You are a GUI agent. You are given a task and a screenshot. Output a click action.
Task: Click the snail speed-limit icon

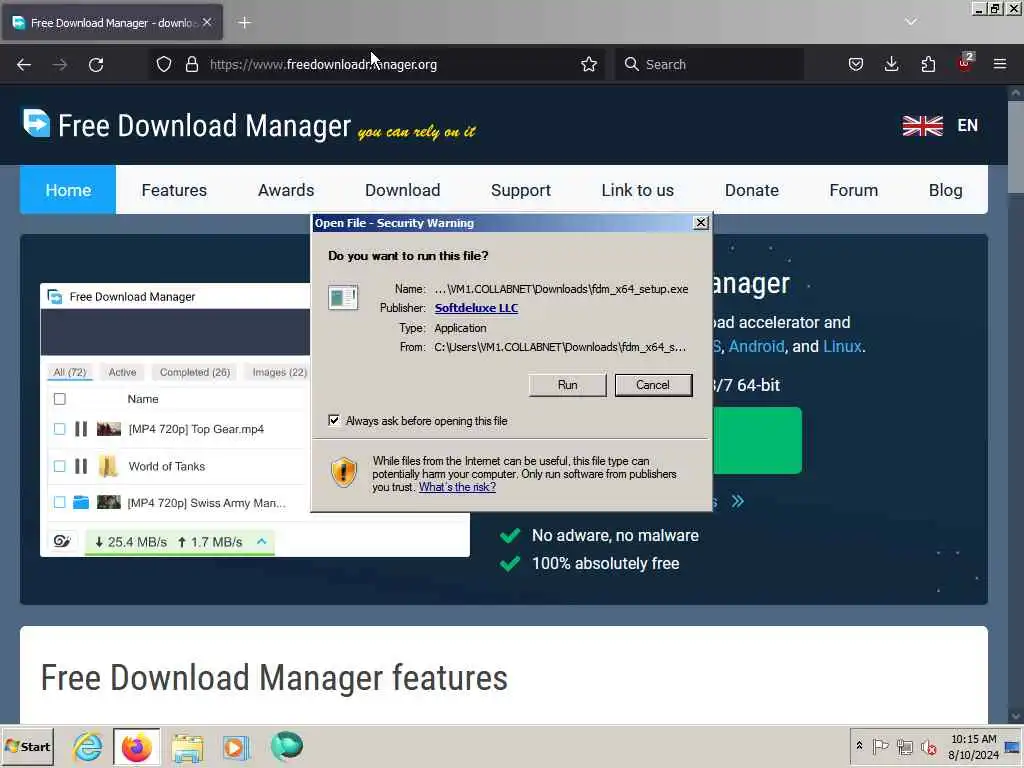[62, 541]
